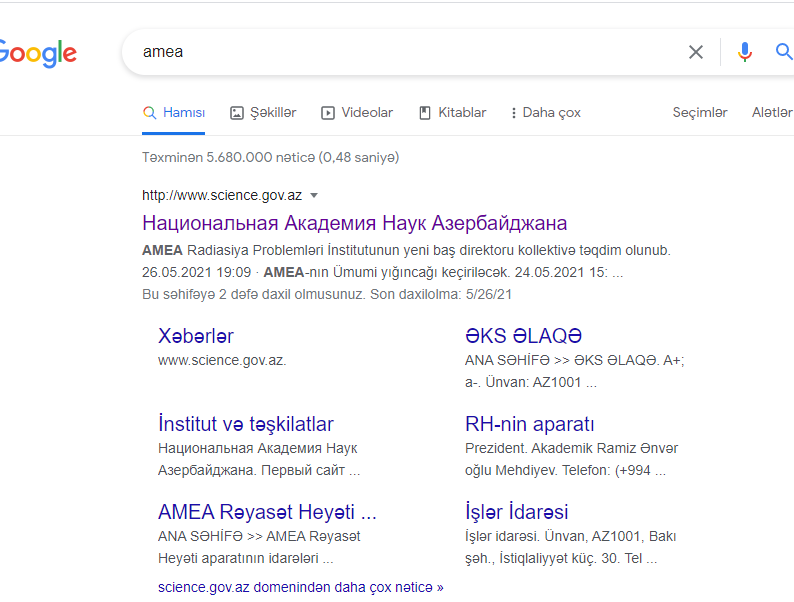Open the Xəbərlər sitelink

(x=196, y=336)
